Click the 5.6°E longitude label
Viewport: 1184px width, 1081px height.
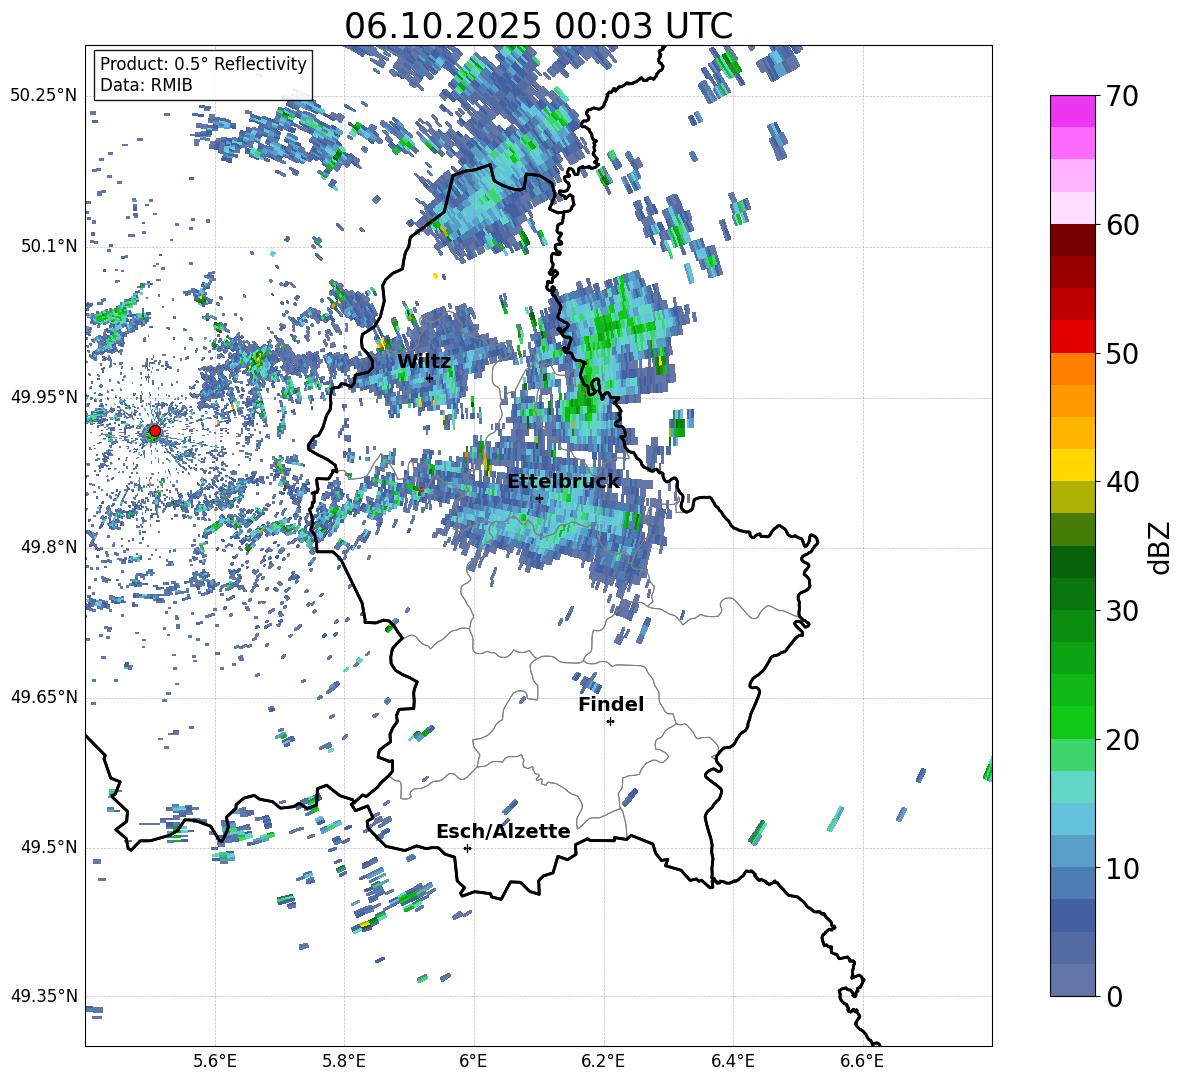(x=215, y=1061)
